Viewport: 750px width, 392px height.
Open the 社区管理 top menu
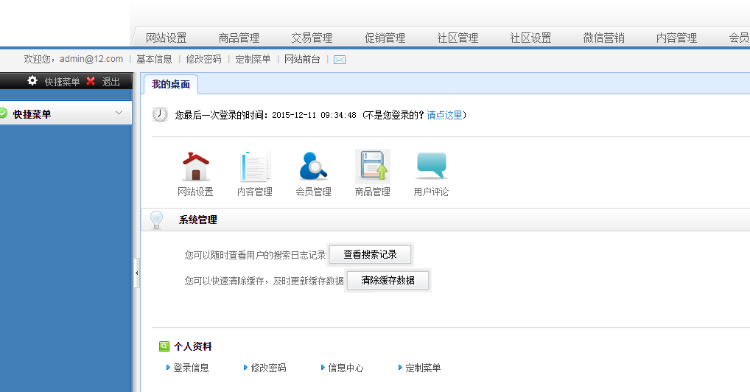pyautogui.click(x=458, y=38)
